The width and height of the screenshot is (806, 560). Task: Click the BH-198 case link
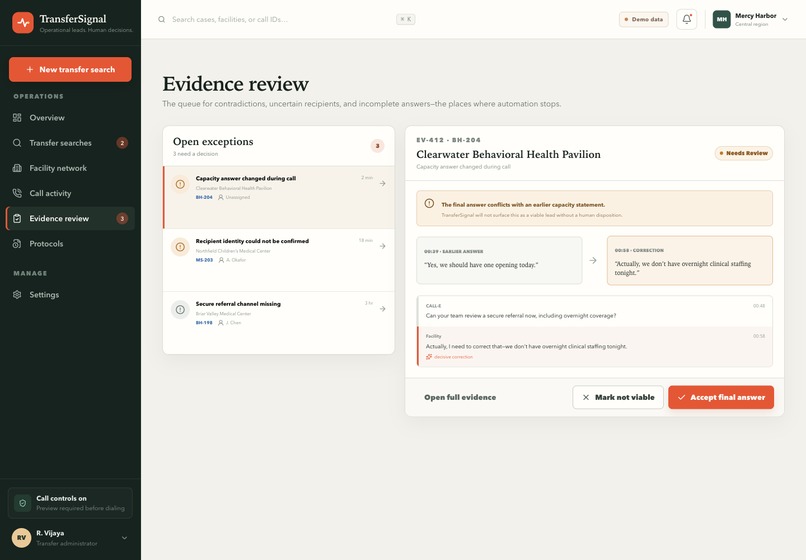[204, 323]
